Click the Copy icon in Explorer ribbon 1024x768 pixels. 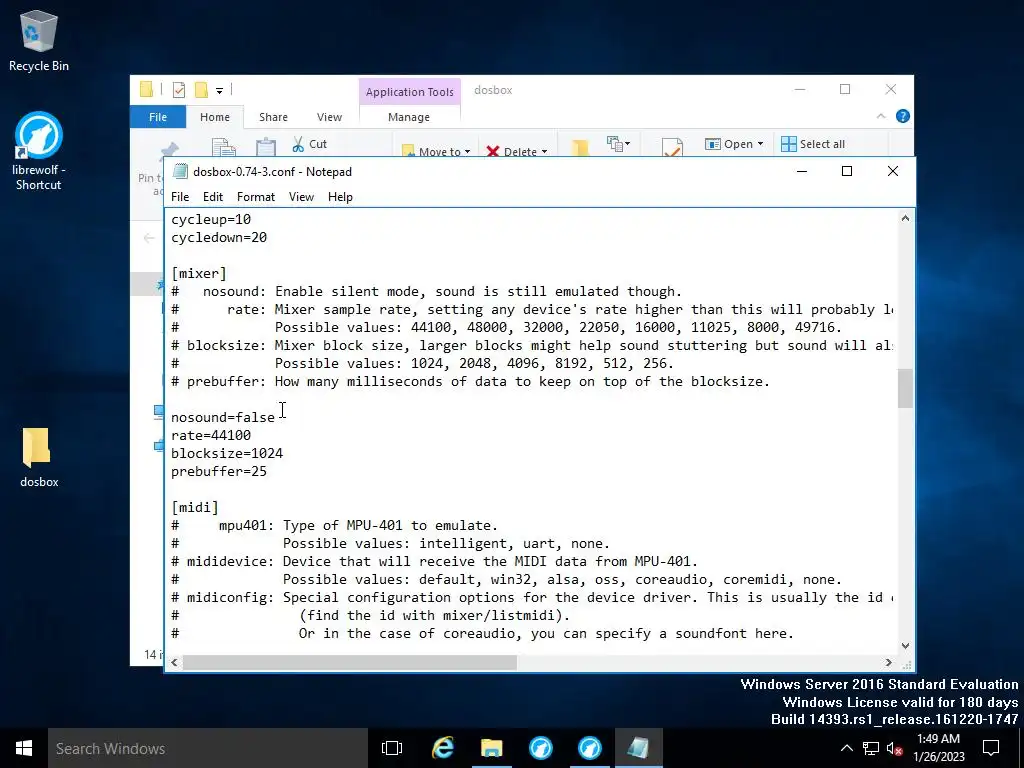click(x=223, y=147)
